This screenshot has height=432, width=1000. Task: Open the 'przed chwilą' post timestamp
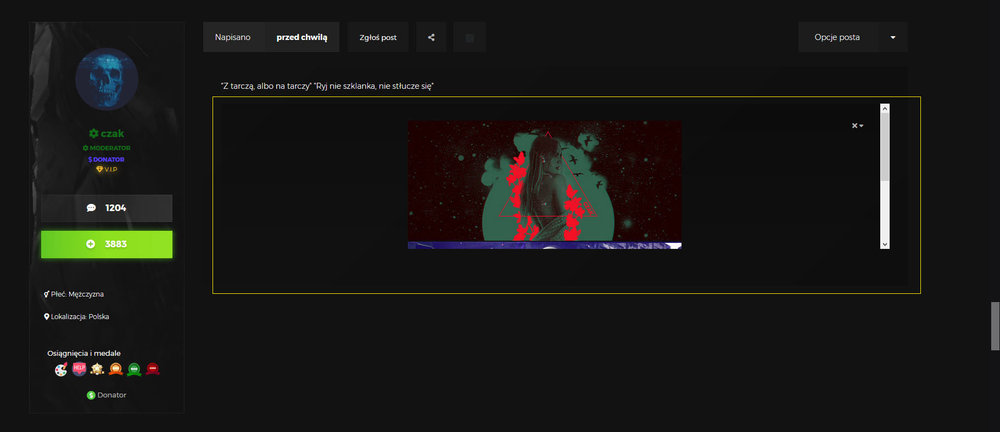click(302, 37)
